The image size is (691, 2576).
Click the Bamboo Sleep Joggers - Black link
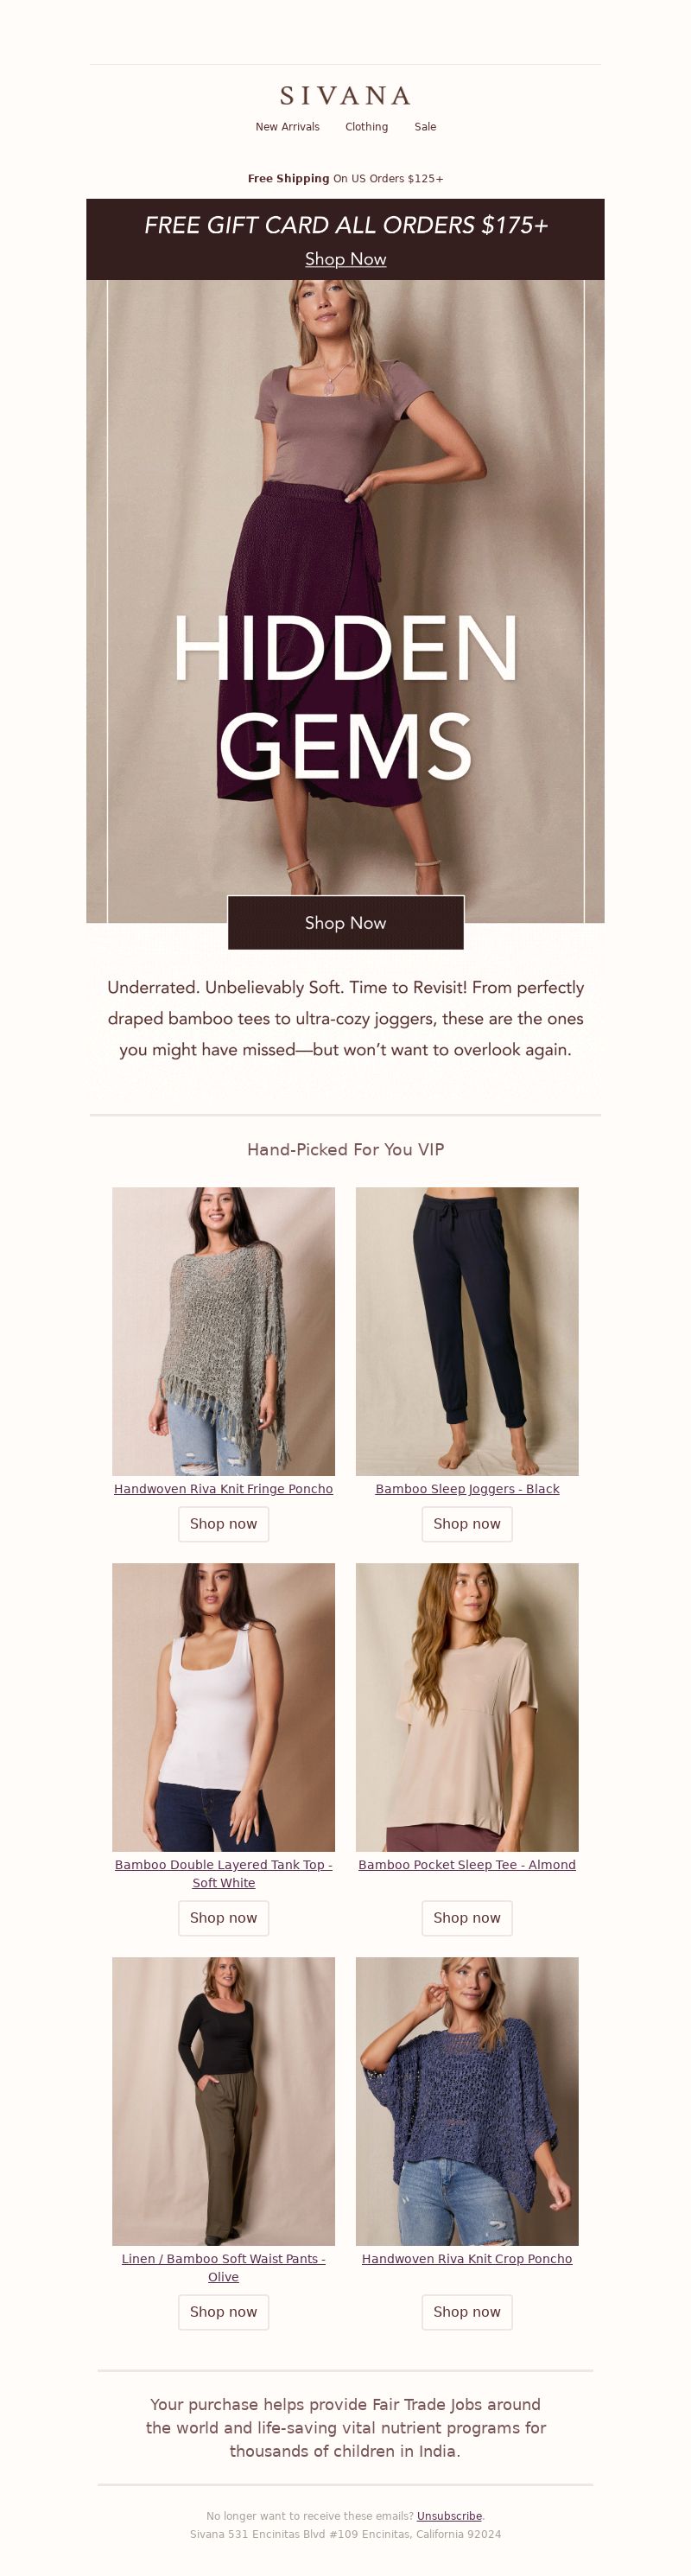[467, 1489]
